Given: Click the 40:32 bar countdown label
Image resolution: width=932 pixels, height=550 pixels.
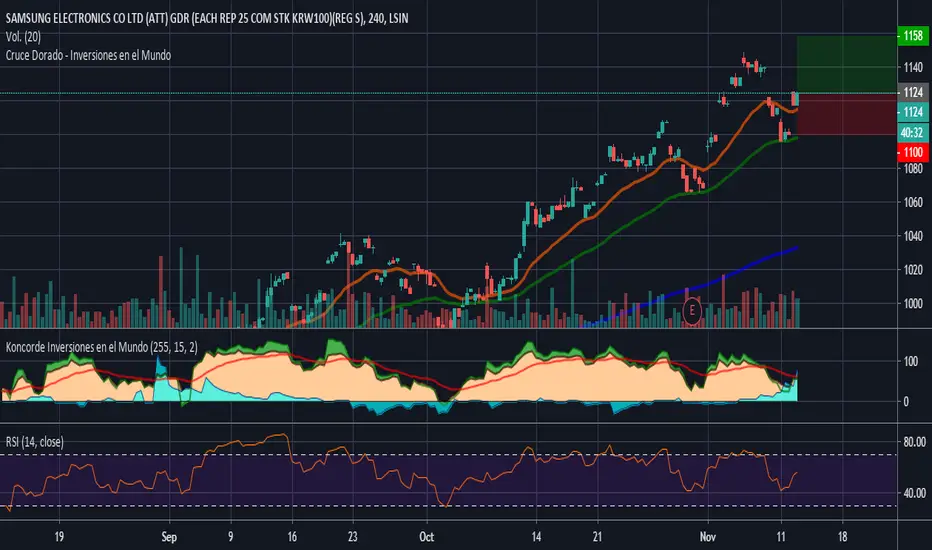Looking at the screenshot, I should [912, 132].
